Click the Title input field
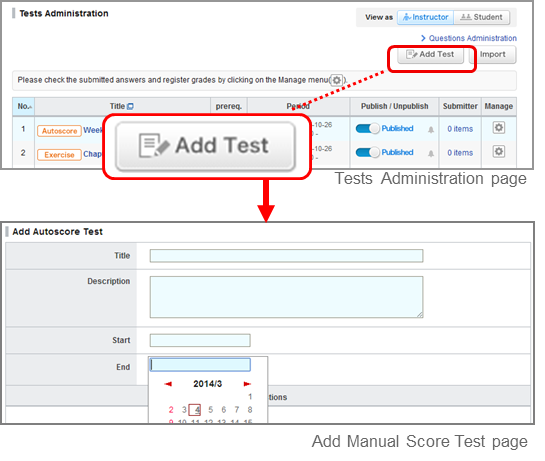545x461 pixels. tap(286, 256)
